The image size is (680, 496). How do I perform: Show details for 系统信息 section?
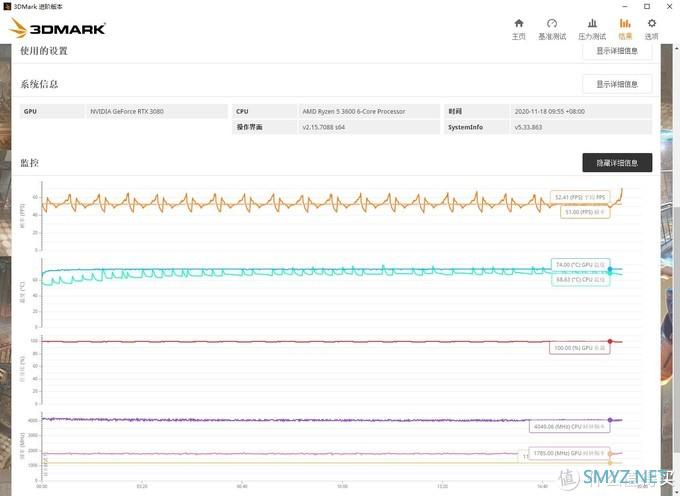617,84
